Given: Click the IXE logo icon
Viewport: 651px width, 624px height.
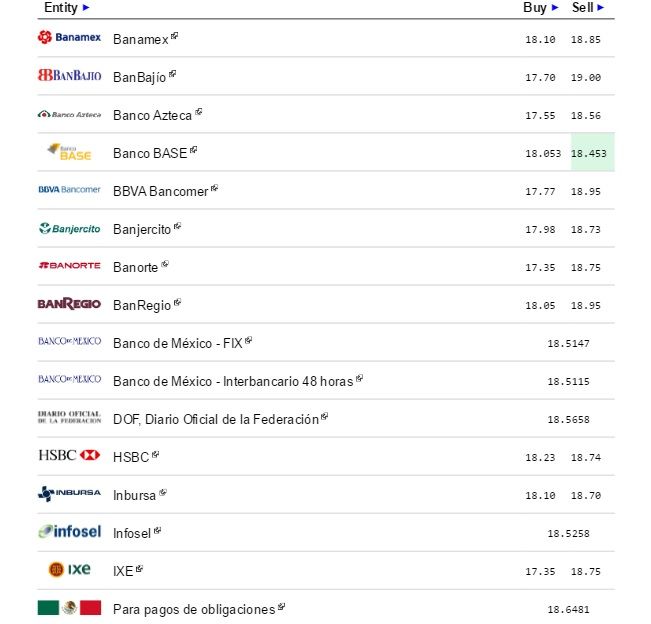Looking at the screenshot, I should [69, 570].
